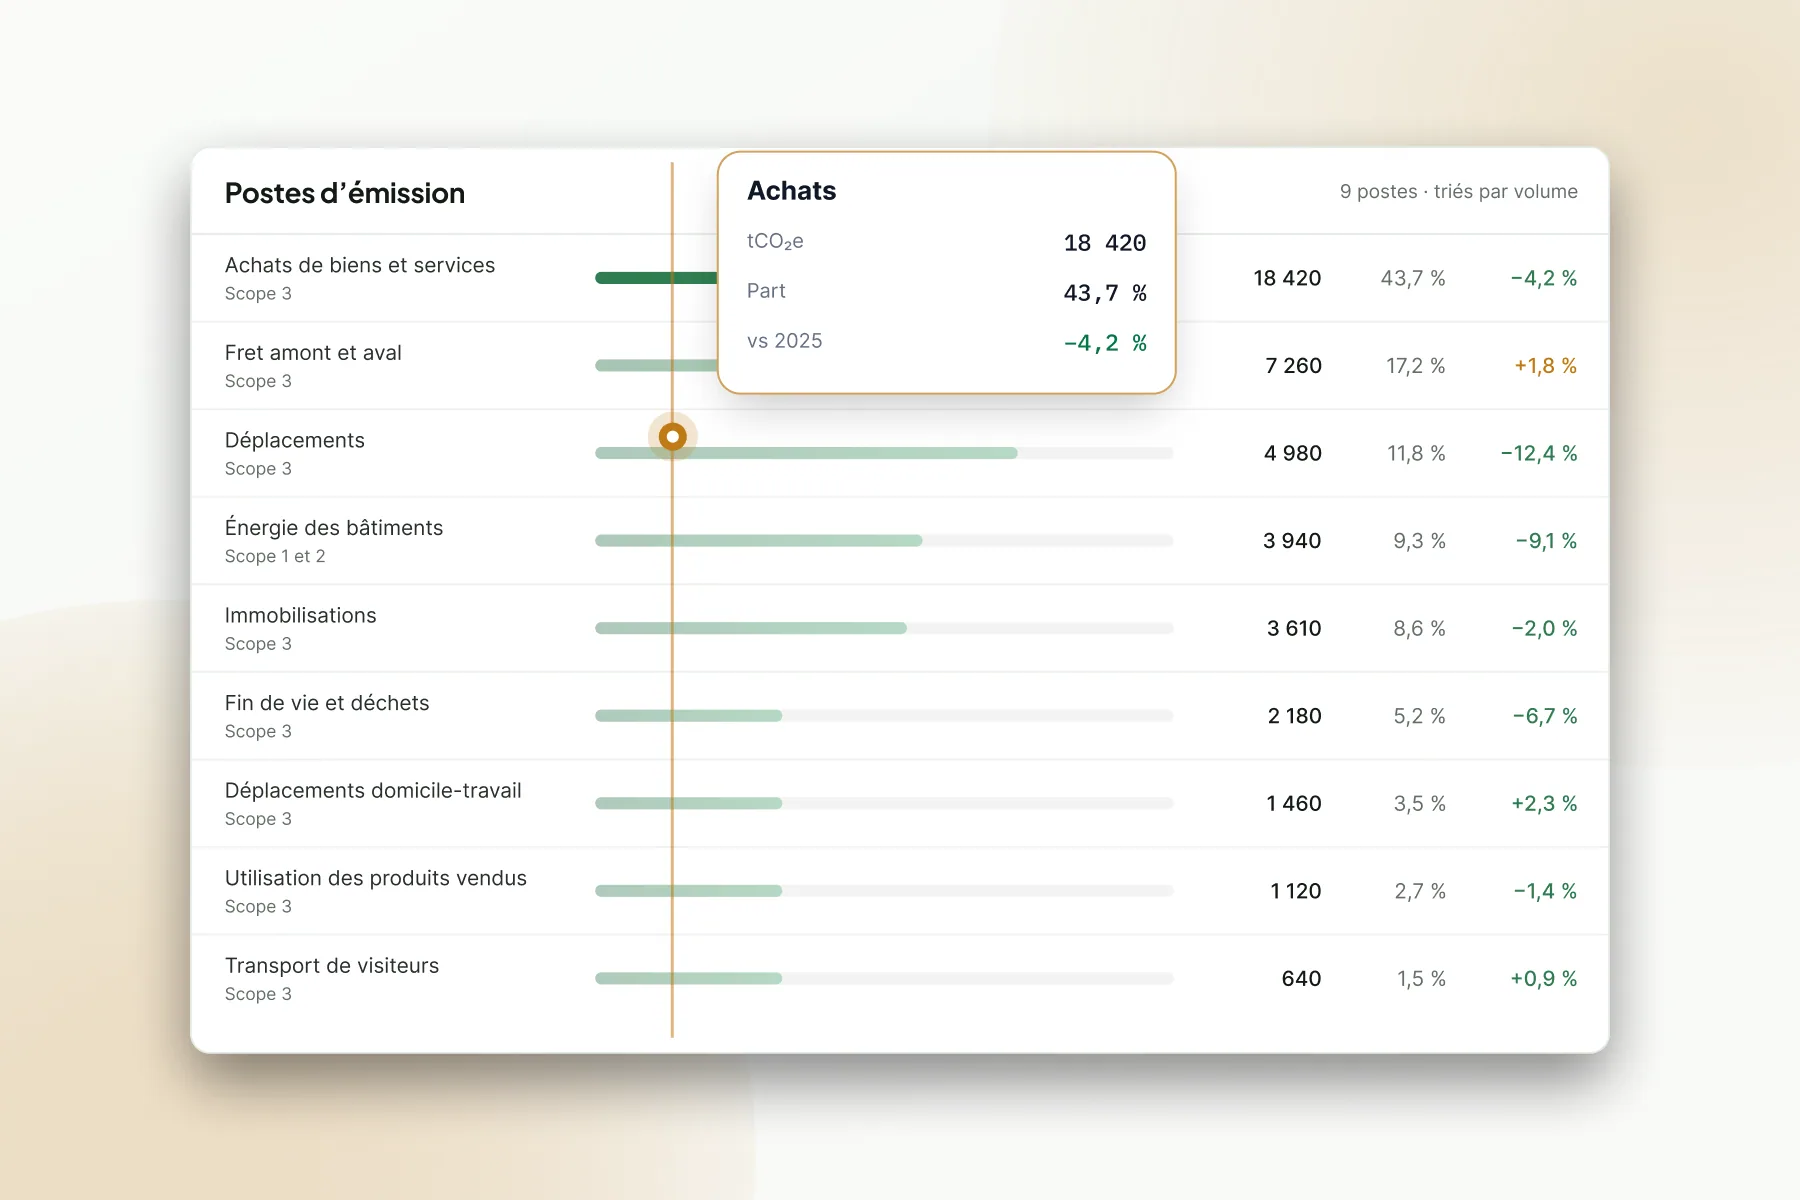Click the Immobilisations row label
Screen dimensions: 1800x1200
301,615
